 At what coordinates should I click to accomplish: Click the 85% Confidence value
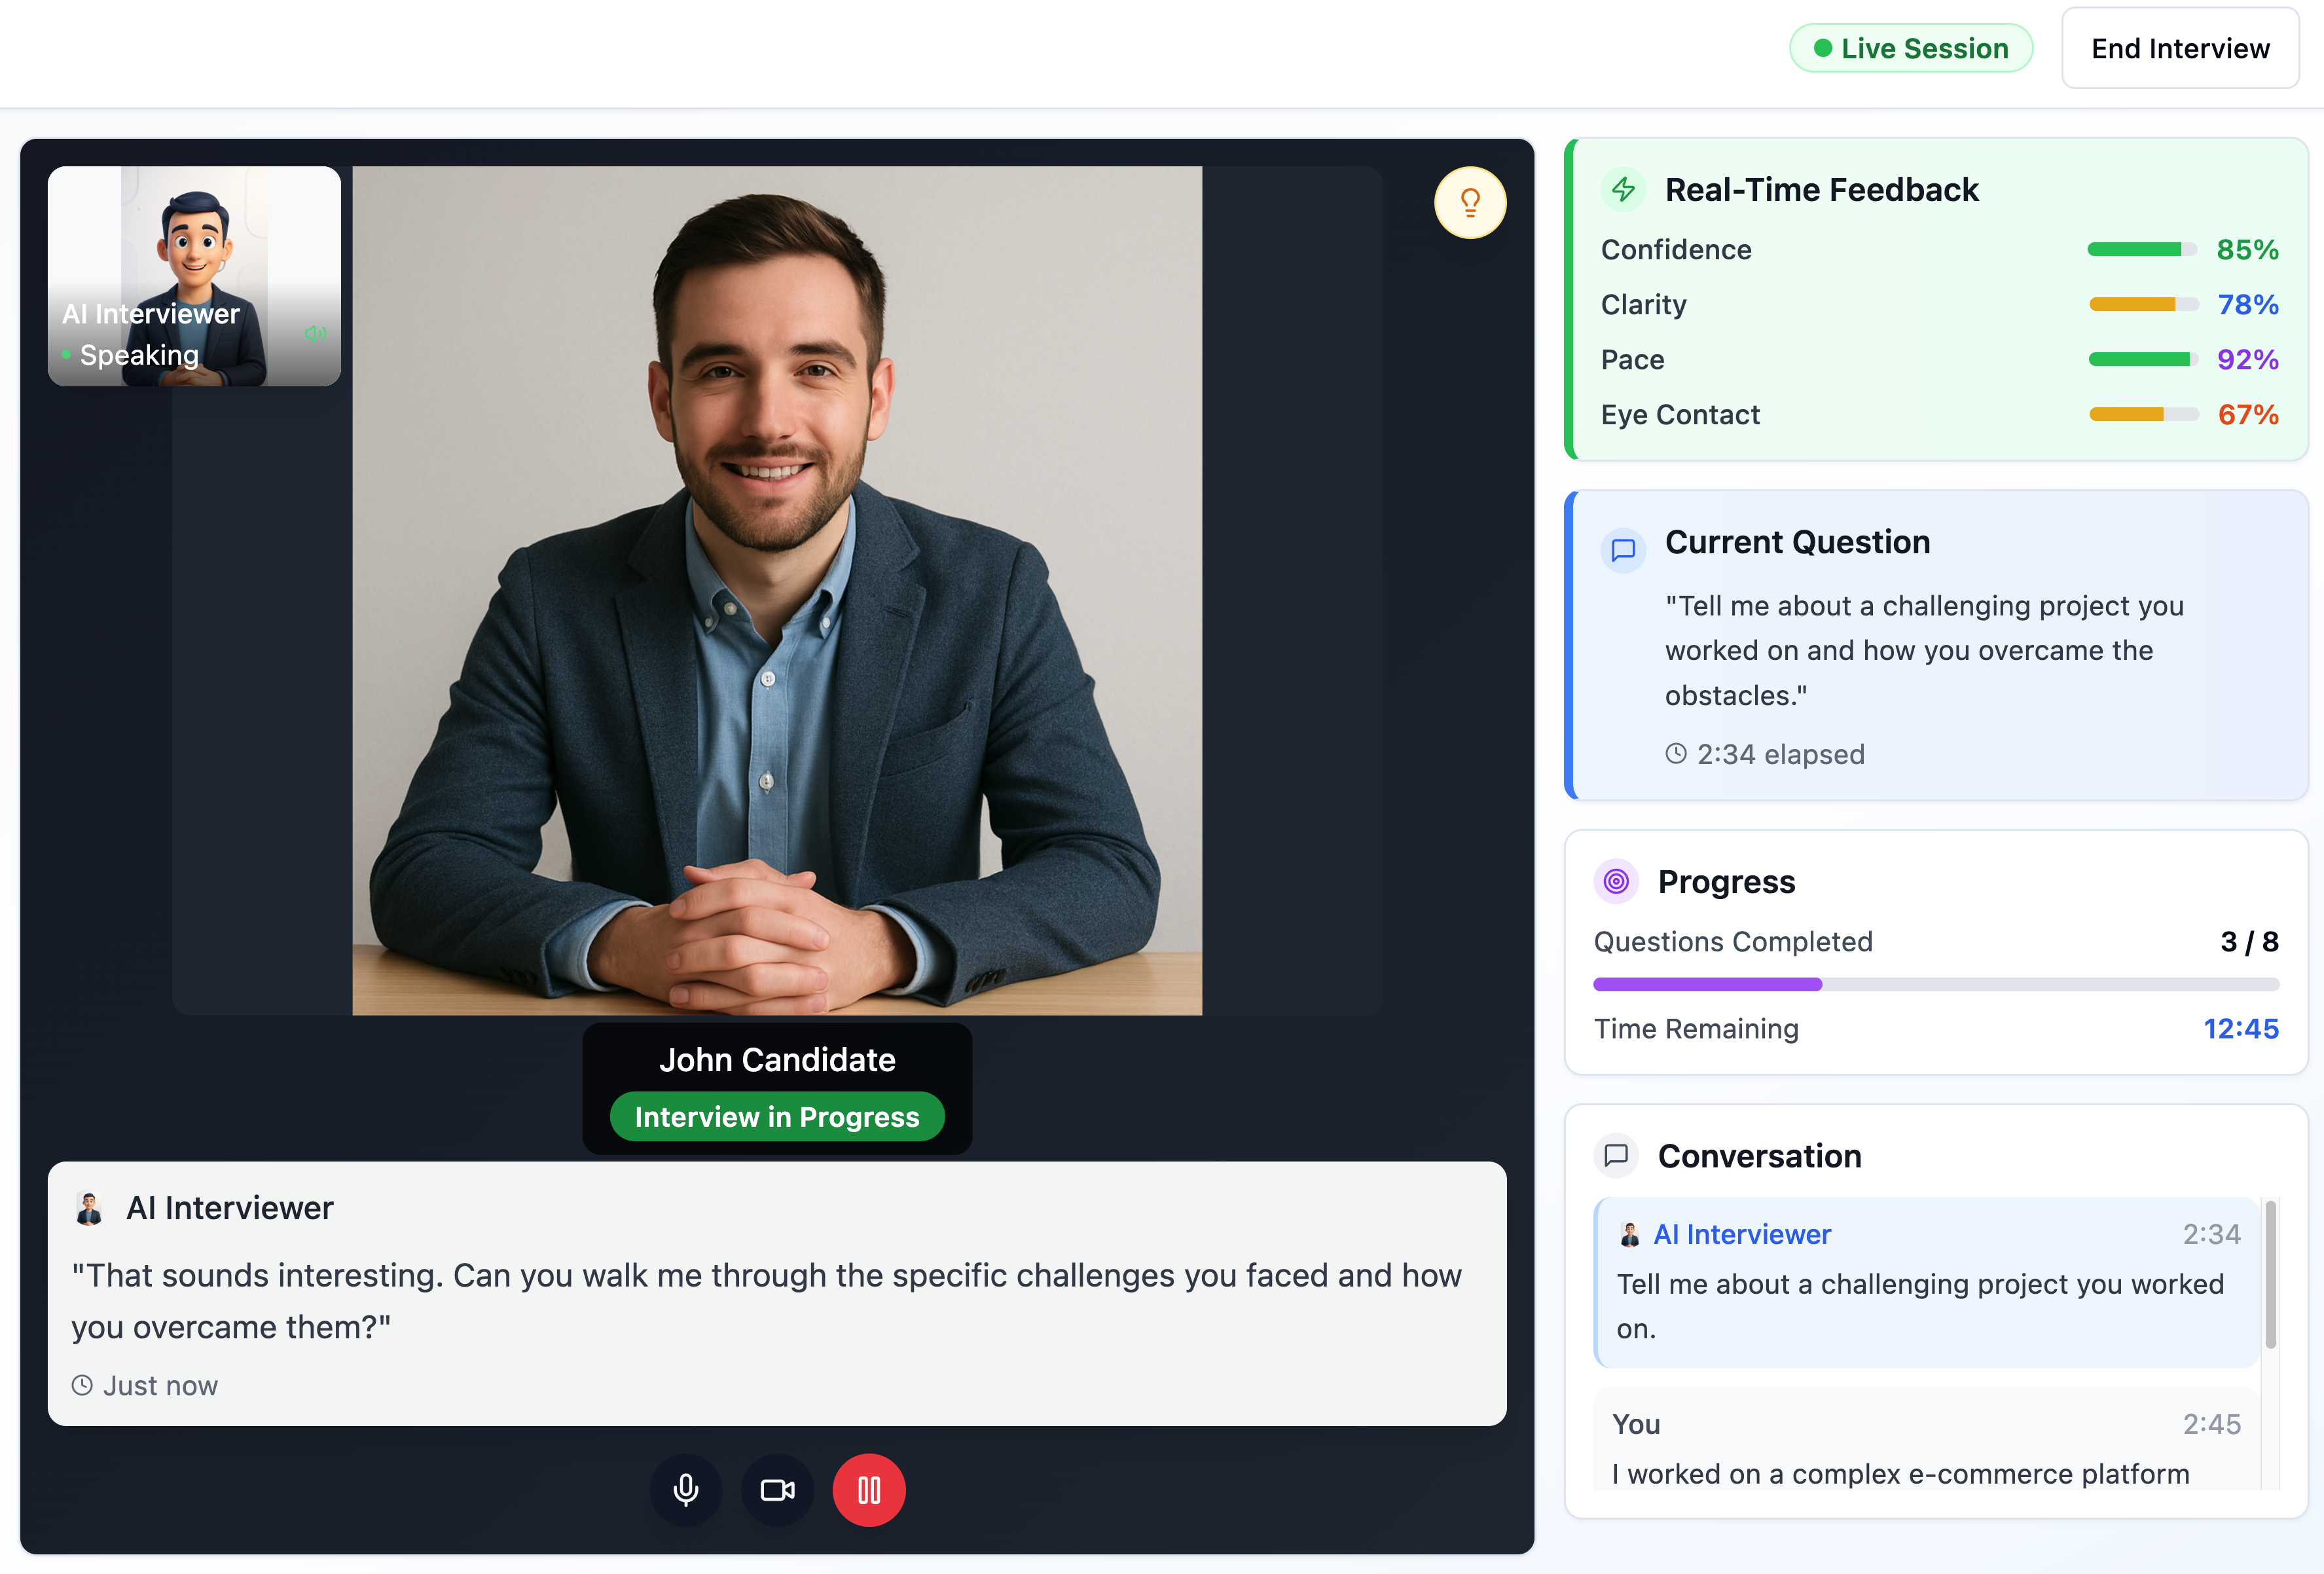(x=2247, y=249)
